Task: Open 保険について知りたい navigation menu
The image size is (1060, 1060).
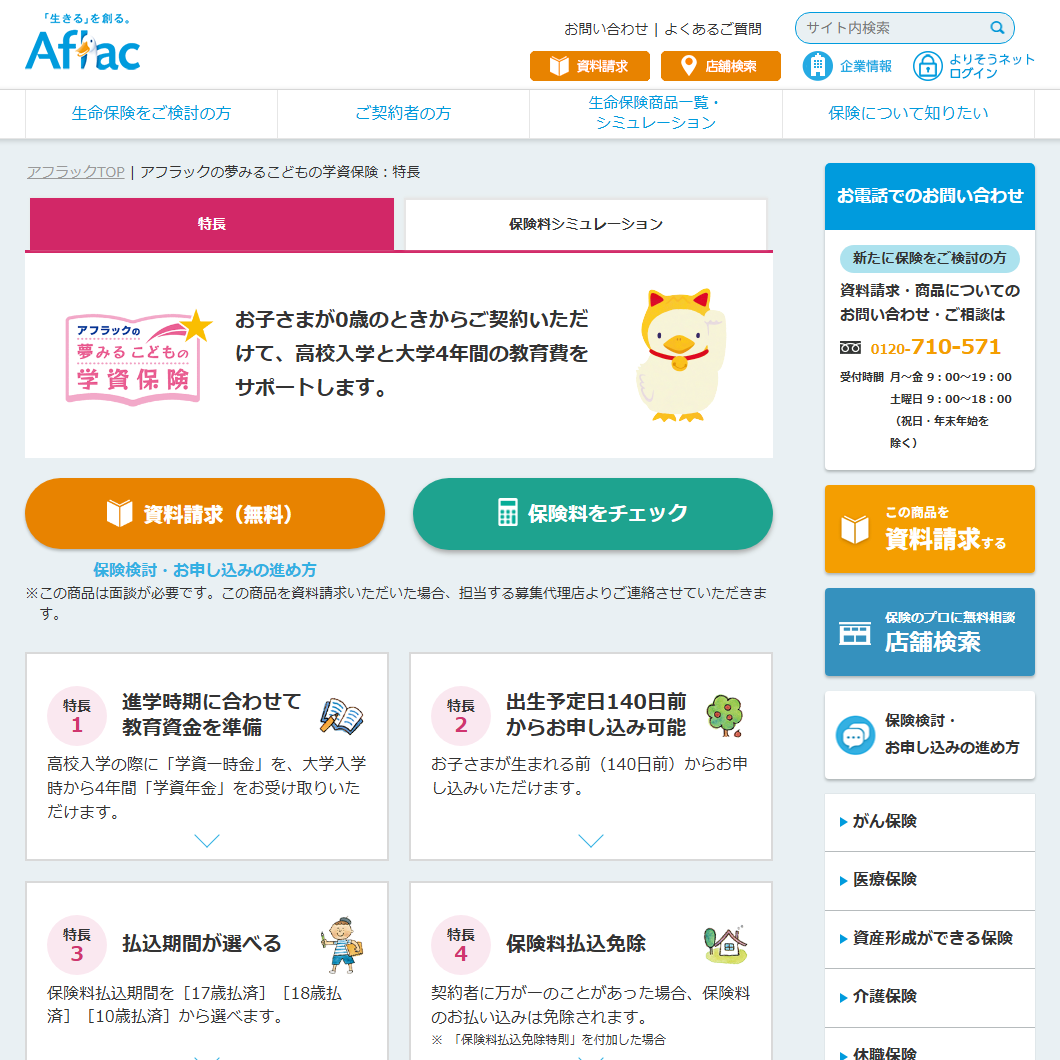Action: (909, 114)
